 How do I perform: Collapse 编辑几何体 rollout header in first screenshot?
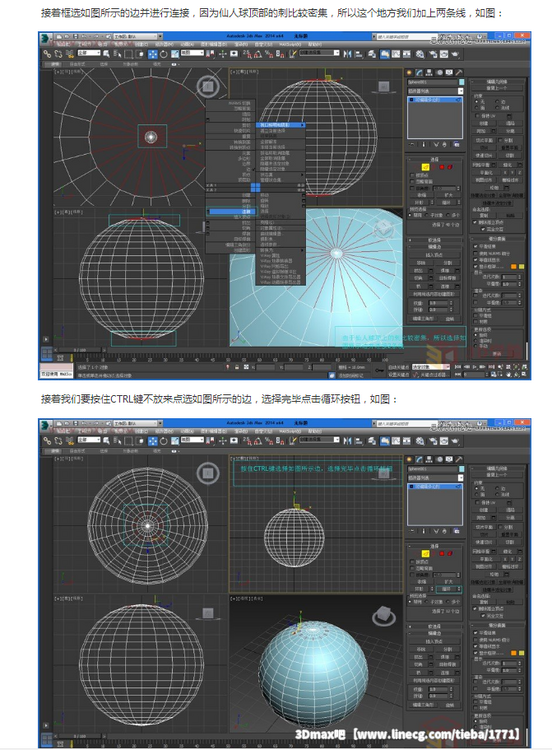point(496,82)
